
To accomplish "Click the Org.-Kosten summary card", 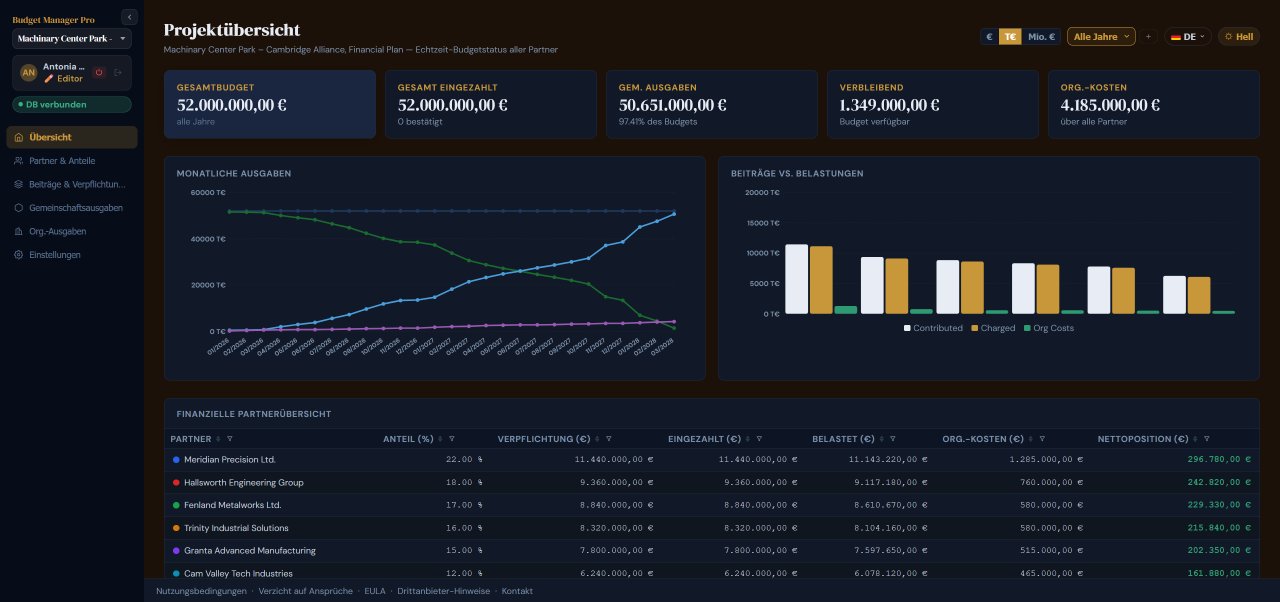I will pyautogui.click(x=1154, y=104).
